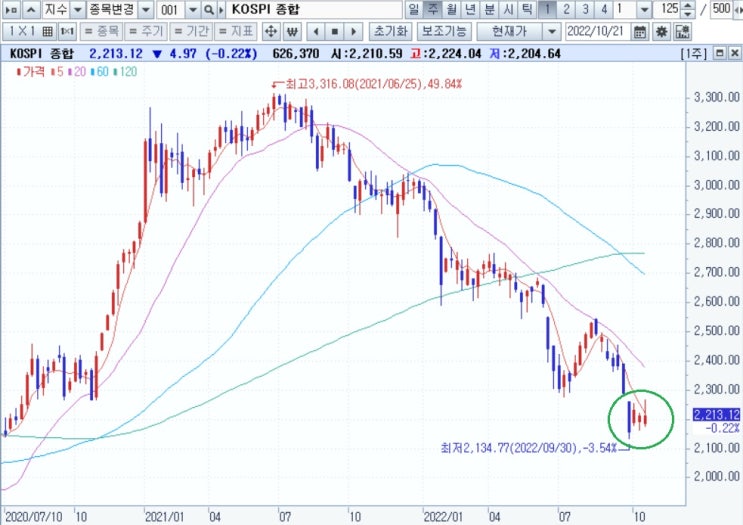This screenshot has height=525, width=743.
Task: Step back with left playback arrow
Action: [x=316, y=32]
